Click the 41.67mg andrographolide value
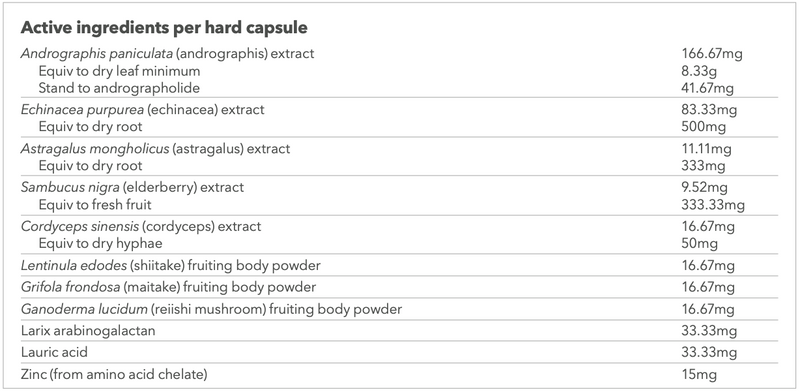800x392 pixels. pyautogui.click(x=708, y=88)
